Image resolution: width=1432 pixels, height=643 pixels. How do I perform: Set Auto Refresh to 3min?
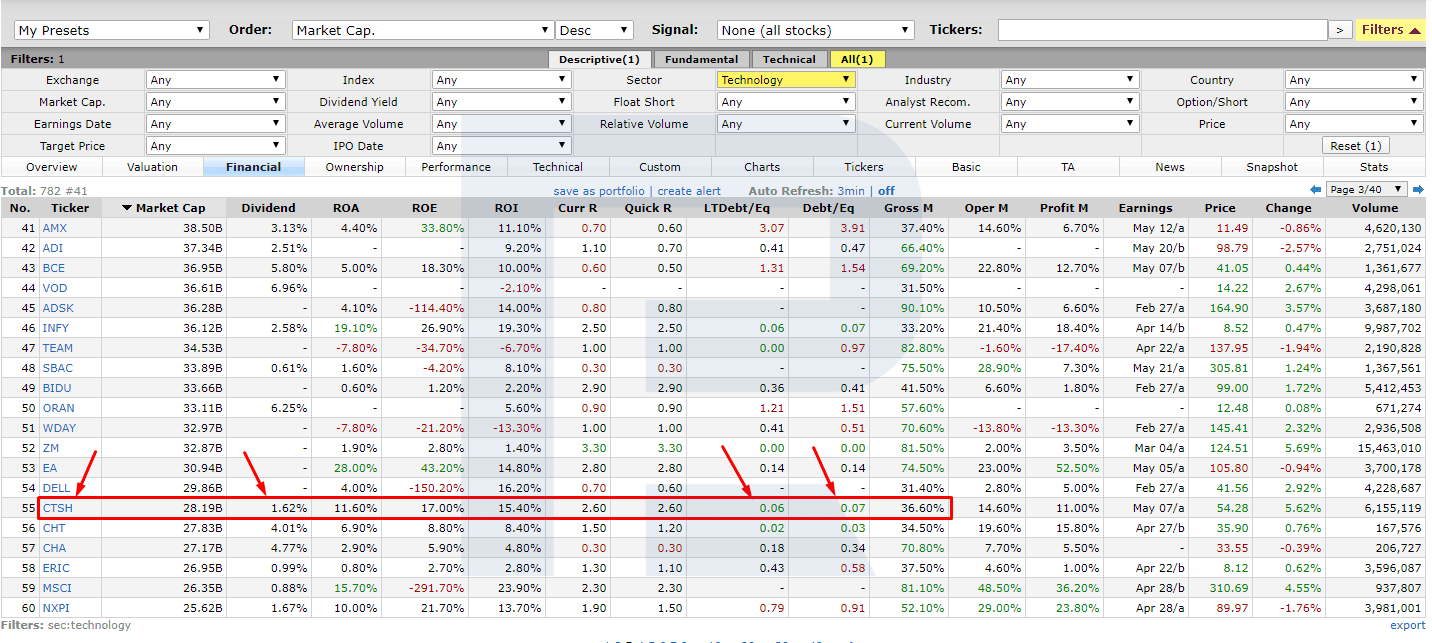click(x=851, y=190)
